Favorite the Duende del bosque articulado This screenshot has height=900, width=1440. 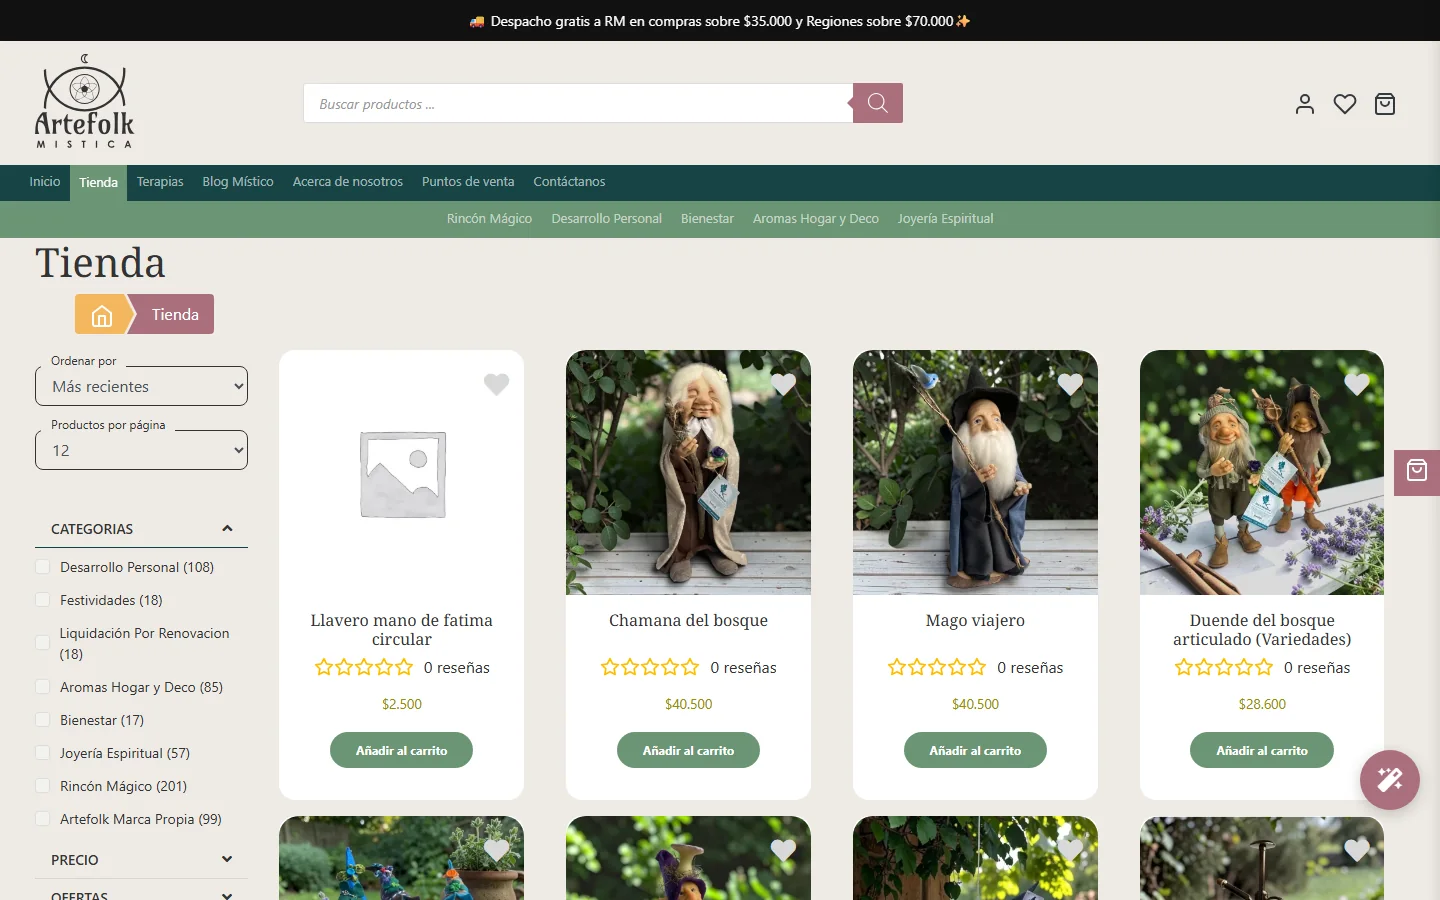[x=1357, y=384]
